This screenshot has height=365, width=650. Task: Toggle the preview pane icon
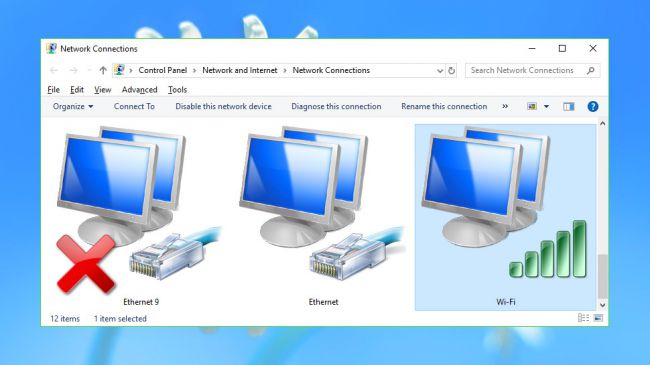569,107
